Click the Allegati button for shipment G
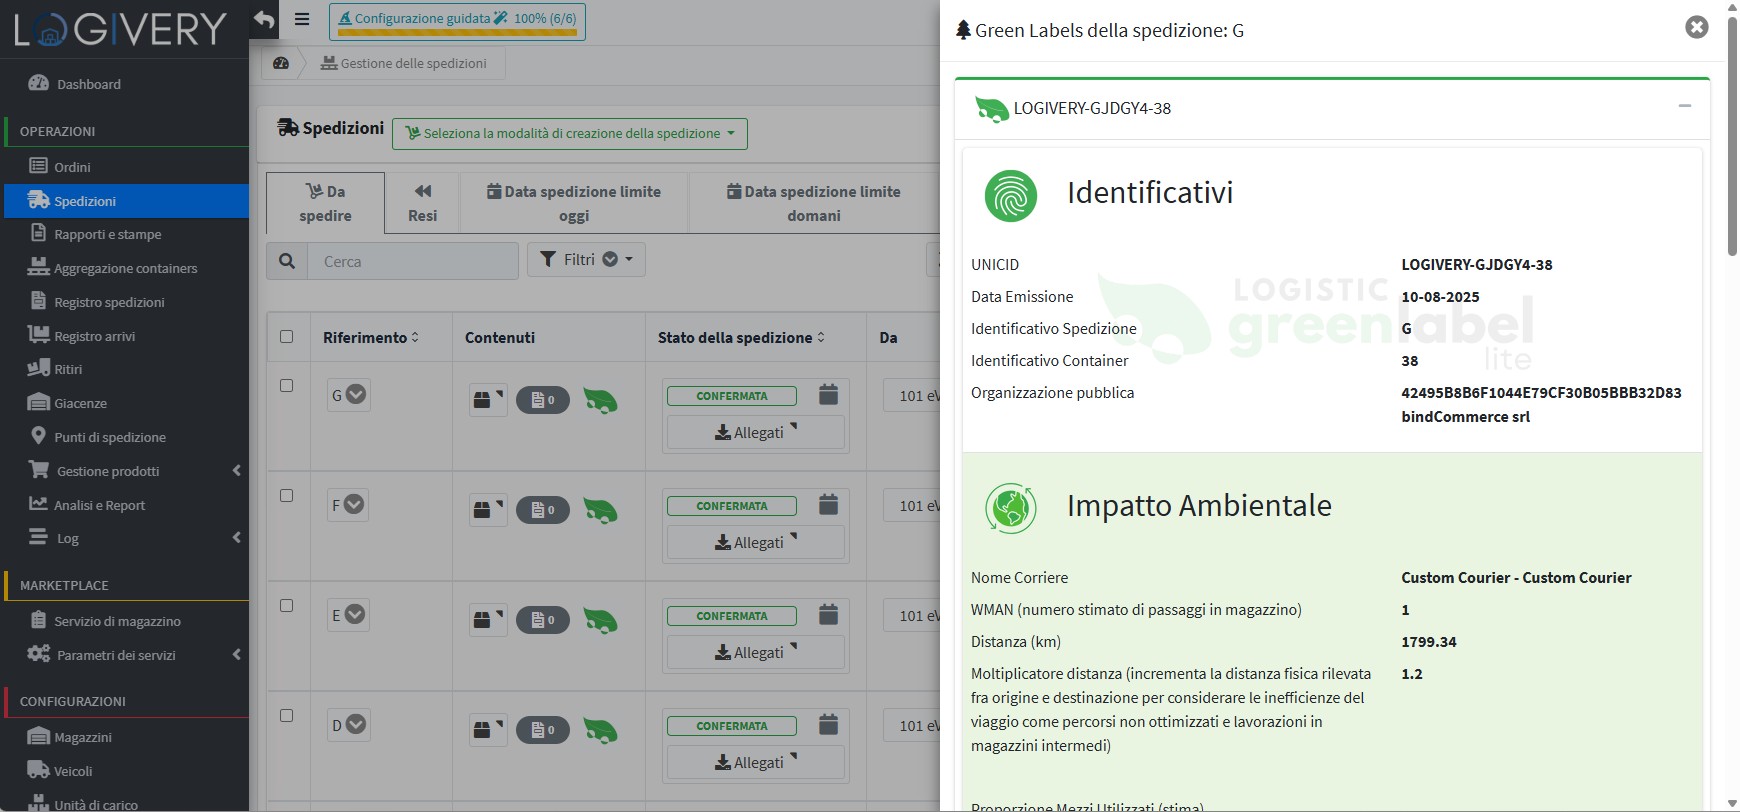Viewport: 1740px width, 812px height. point(755,433)
